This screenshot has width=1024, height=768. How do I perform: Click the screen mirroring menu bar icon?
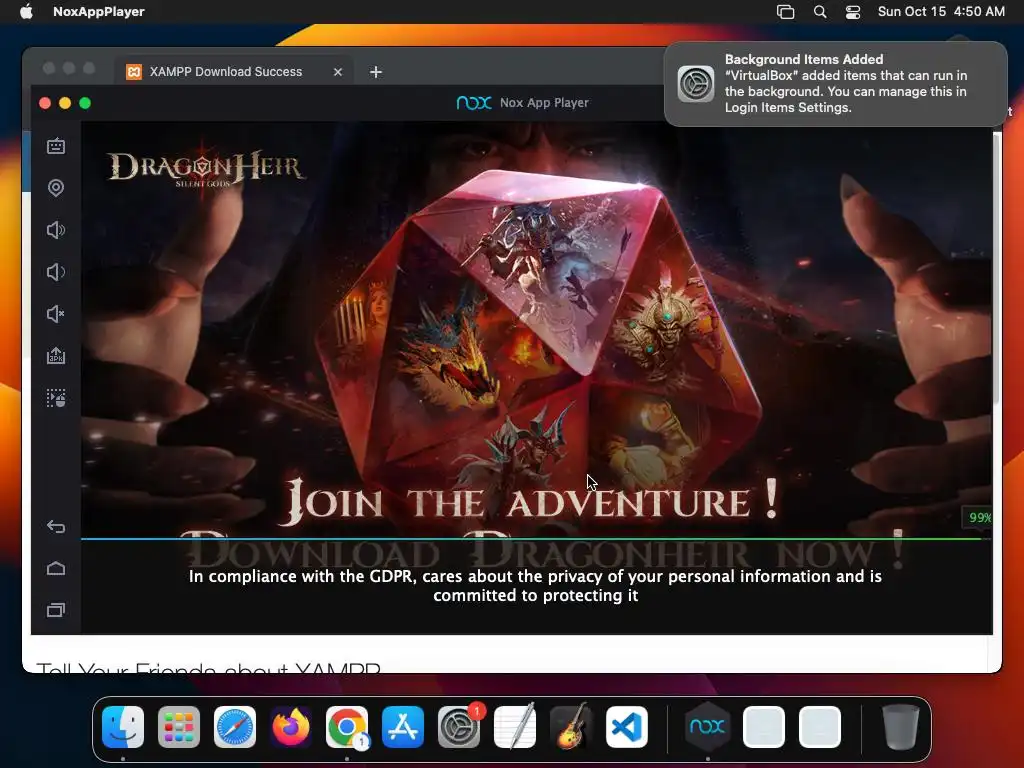pyautogui.click(x=786, y=11)
